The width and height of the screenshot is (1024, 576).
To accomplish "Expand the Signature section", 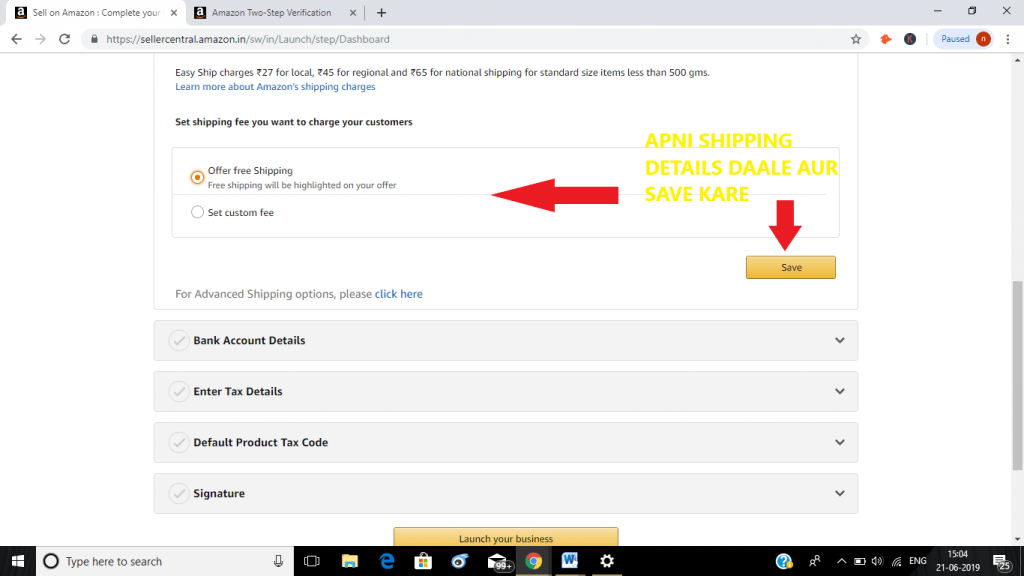I will pyautogui.click(x=505, y=493).
